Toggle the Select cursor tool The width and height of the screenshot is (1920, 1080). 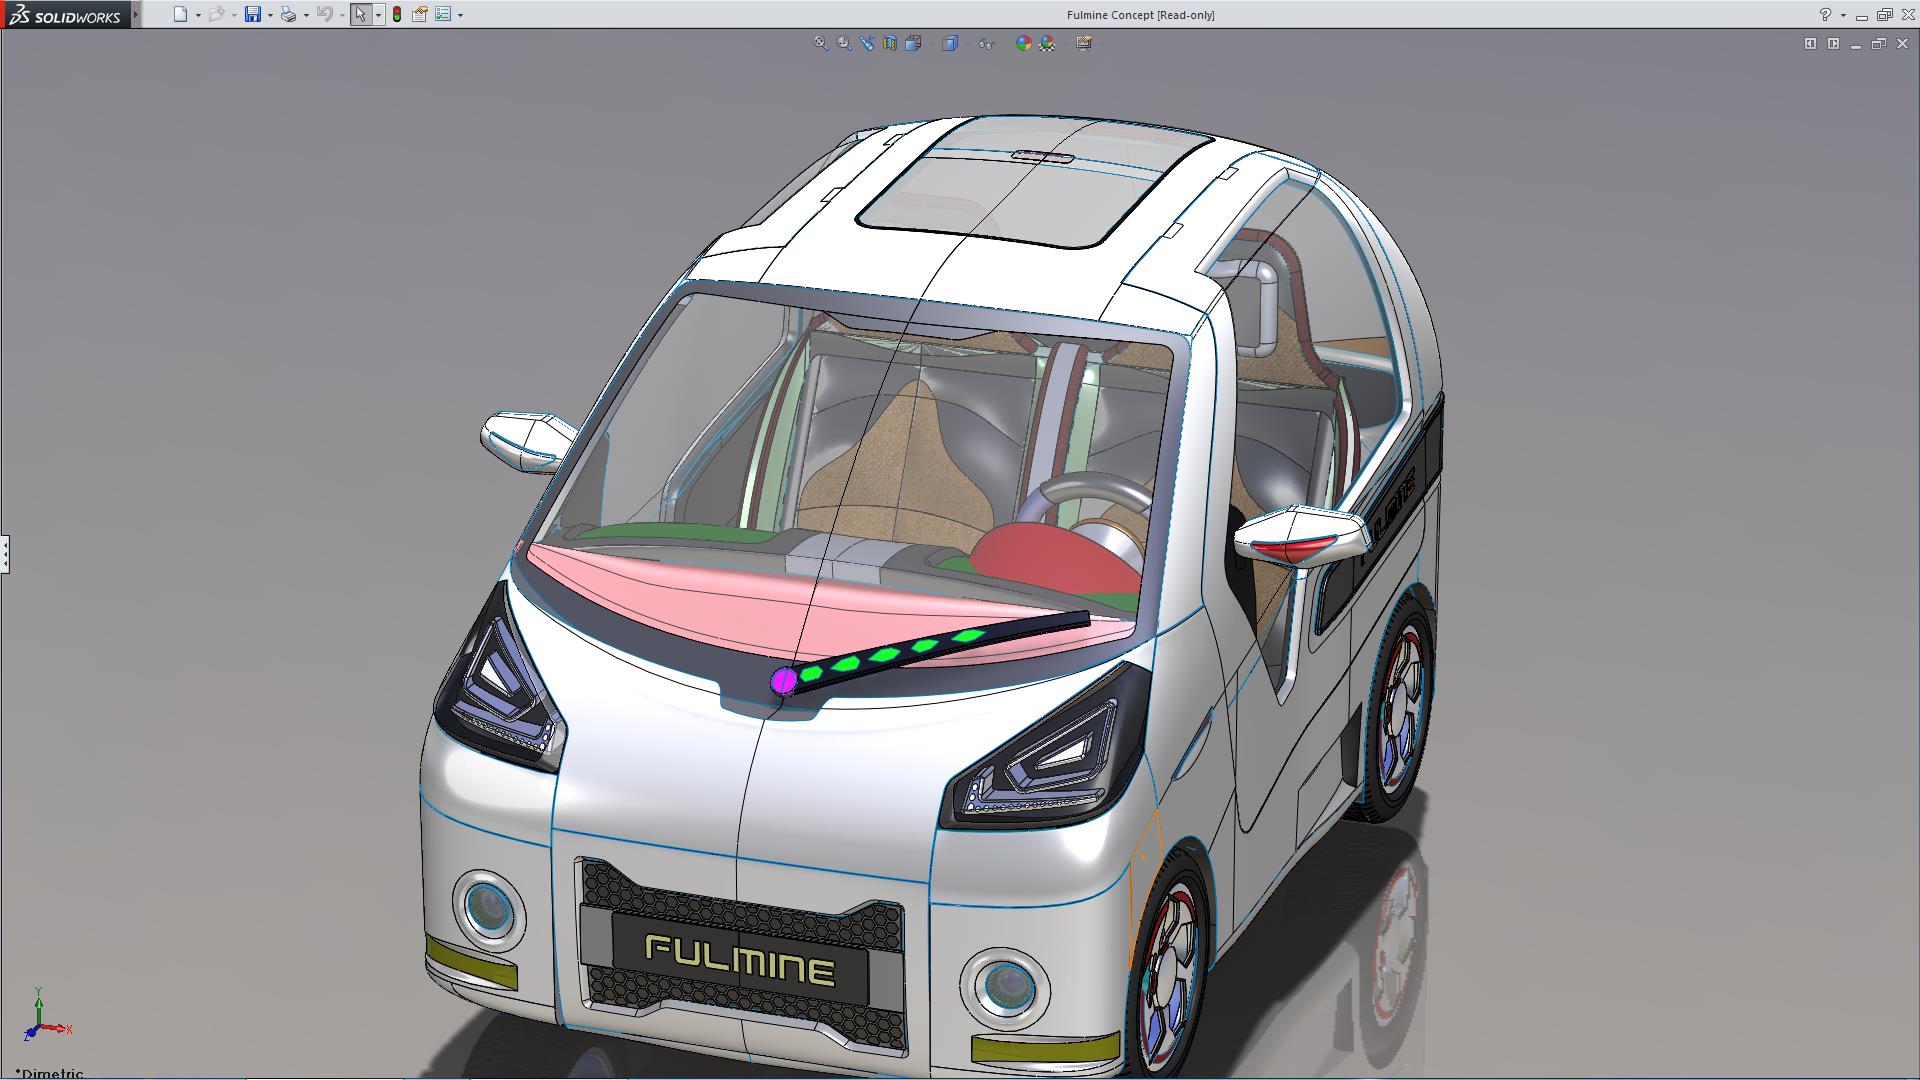[360, 14]
